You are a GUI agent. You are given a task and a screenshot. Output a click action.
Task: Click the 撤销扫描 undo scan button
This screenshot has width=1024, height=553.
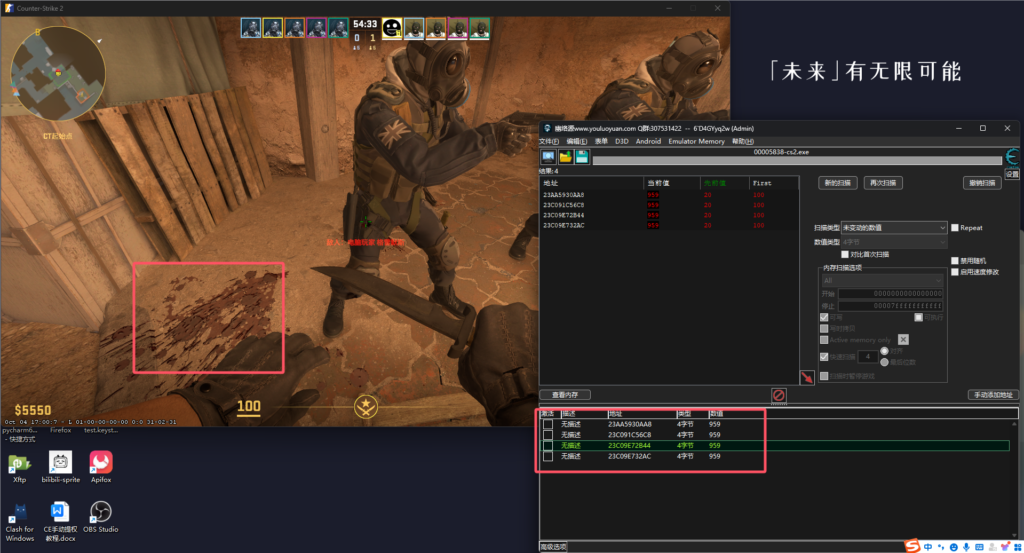[982, 183]
